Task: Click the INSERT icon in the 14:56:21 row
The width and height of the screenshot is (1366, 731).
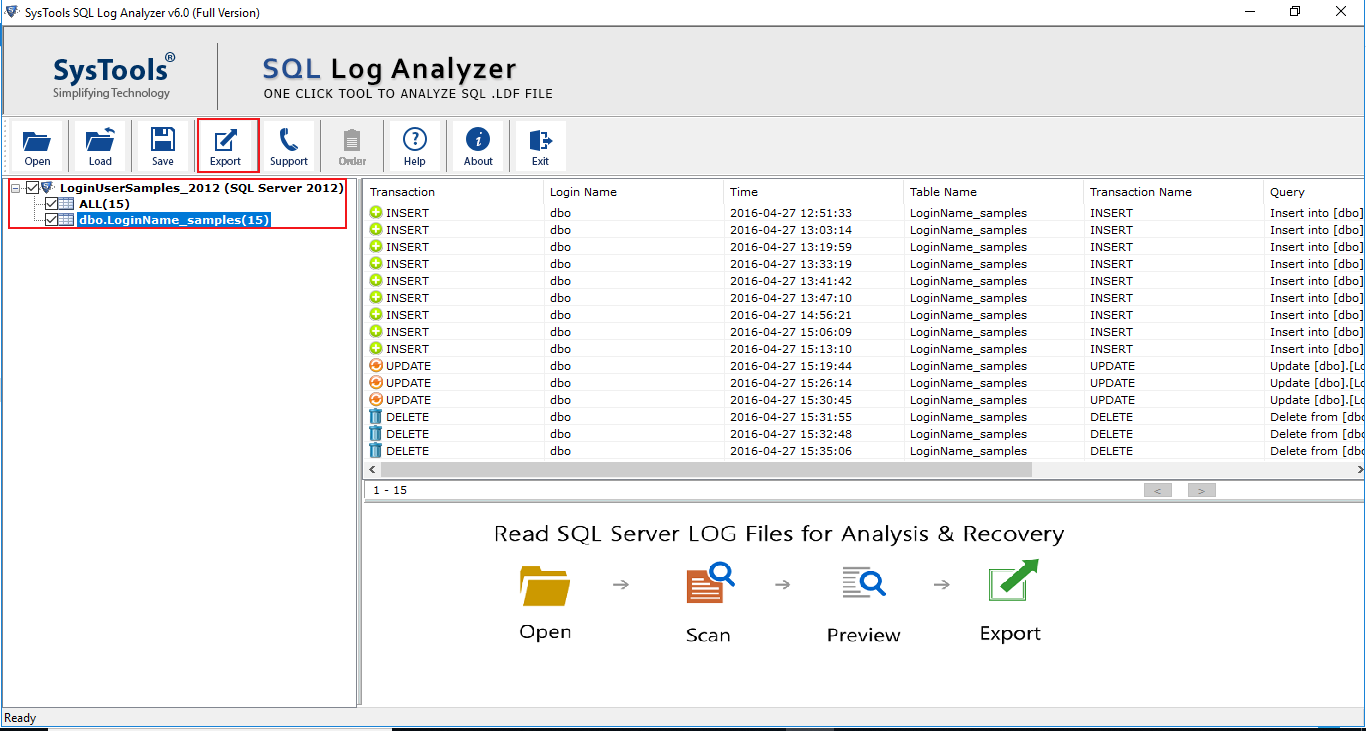Action: pyautogui.click(x=376, y=315)
